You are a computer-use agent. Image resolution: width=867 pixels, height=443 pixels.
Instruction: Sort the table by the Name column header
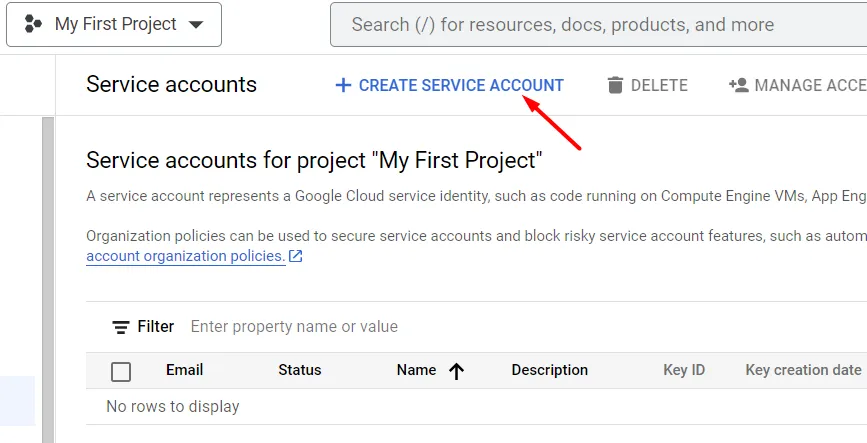coord(416,369)
